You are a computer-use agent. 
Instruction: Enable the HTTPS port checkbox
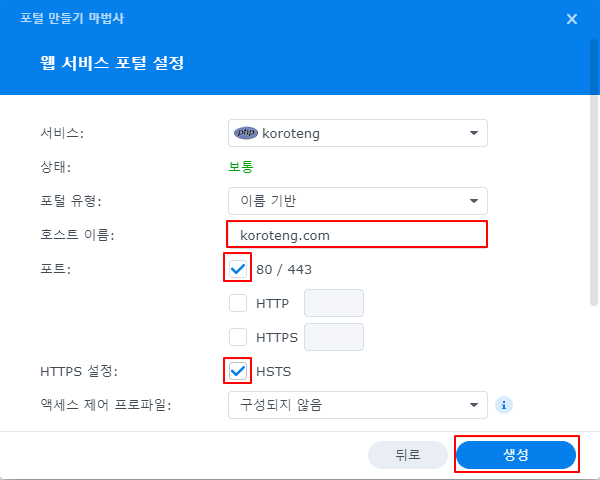238,337
